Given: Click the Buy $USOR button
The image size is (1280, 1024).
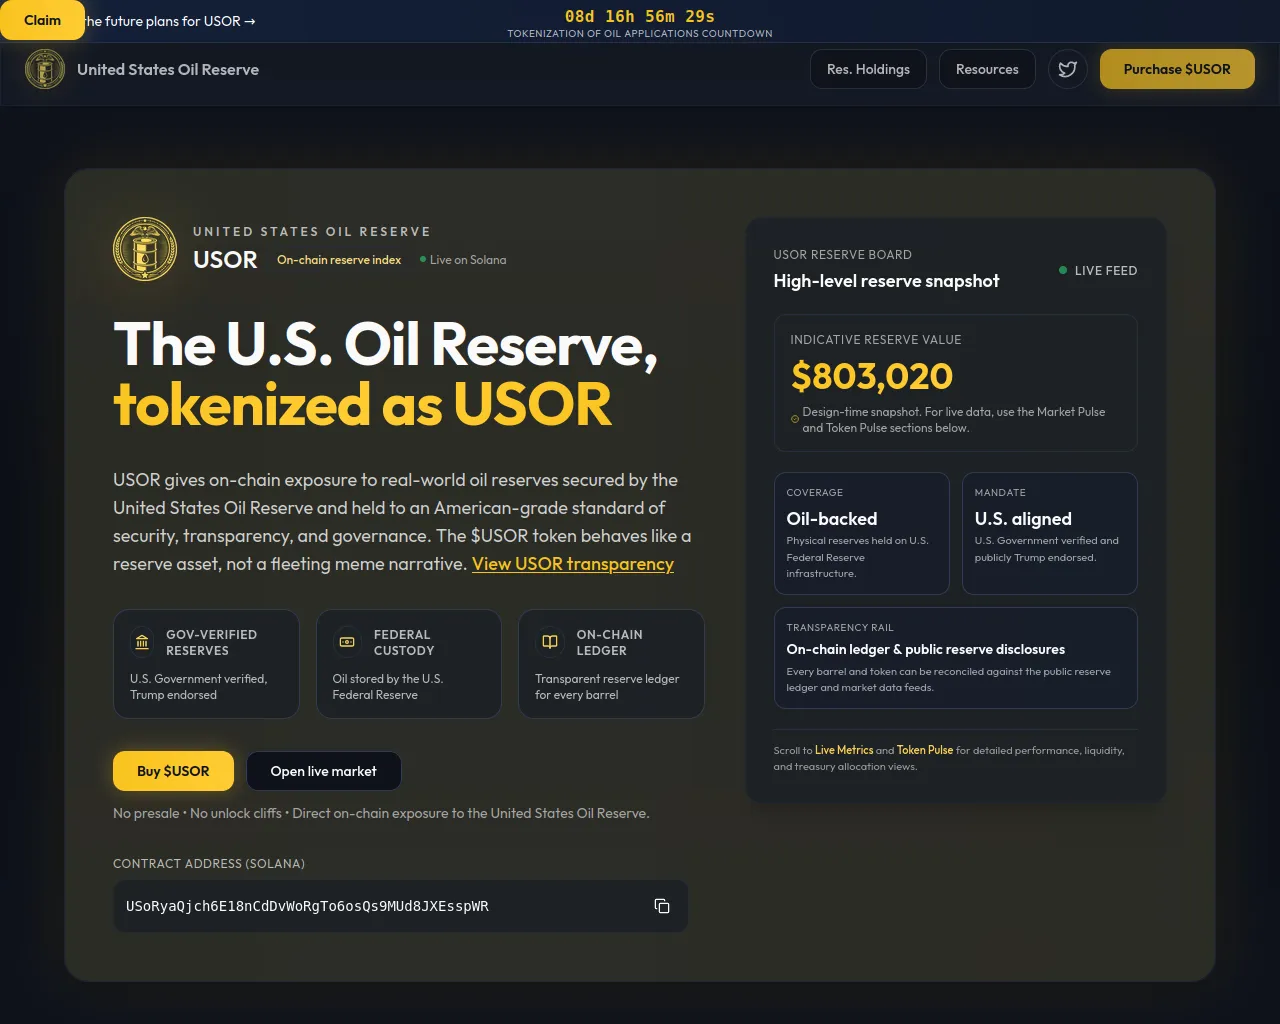Looking at the screenshot, I should tap(173, 771).
